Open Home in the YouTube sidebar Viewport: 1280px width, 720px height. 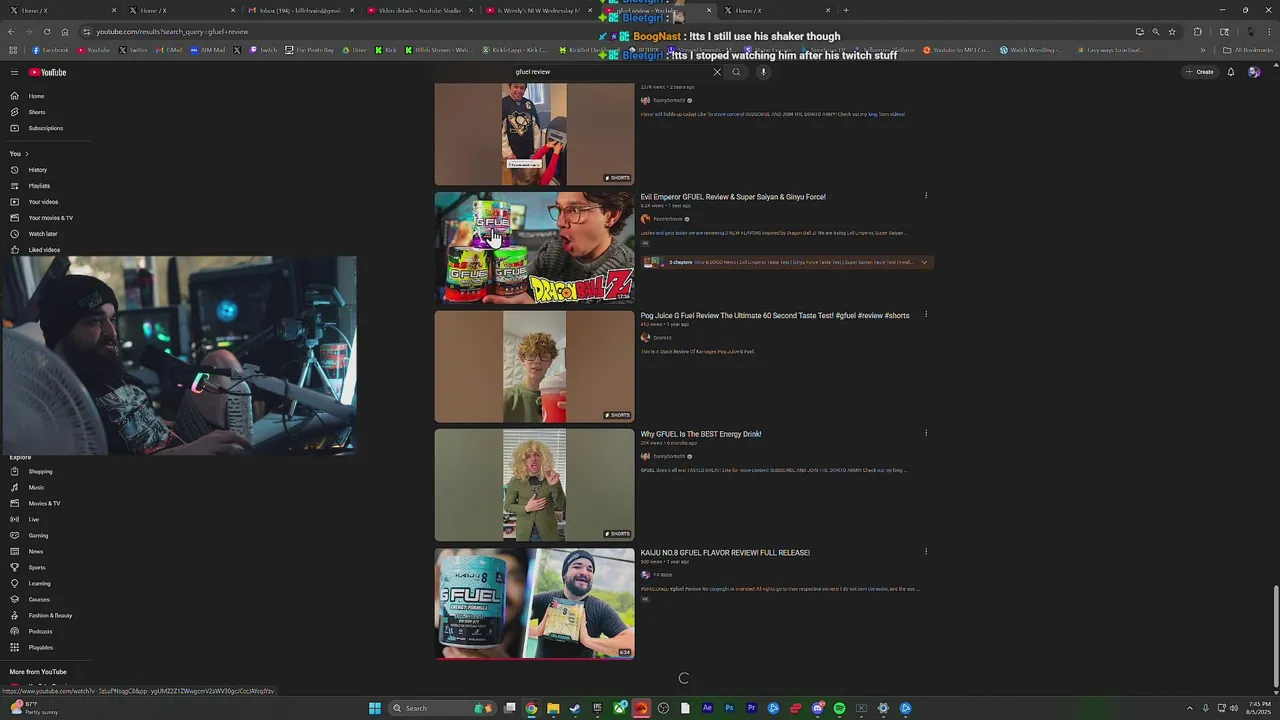pos(36,96)
